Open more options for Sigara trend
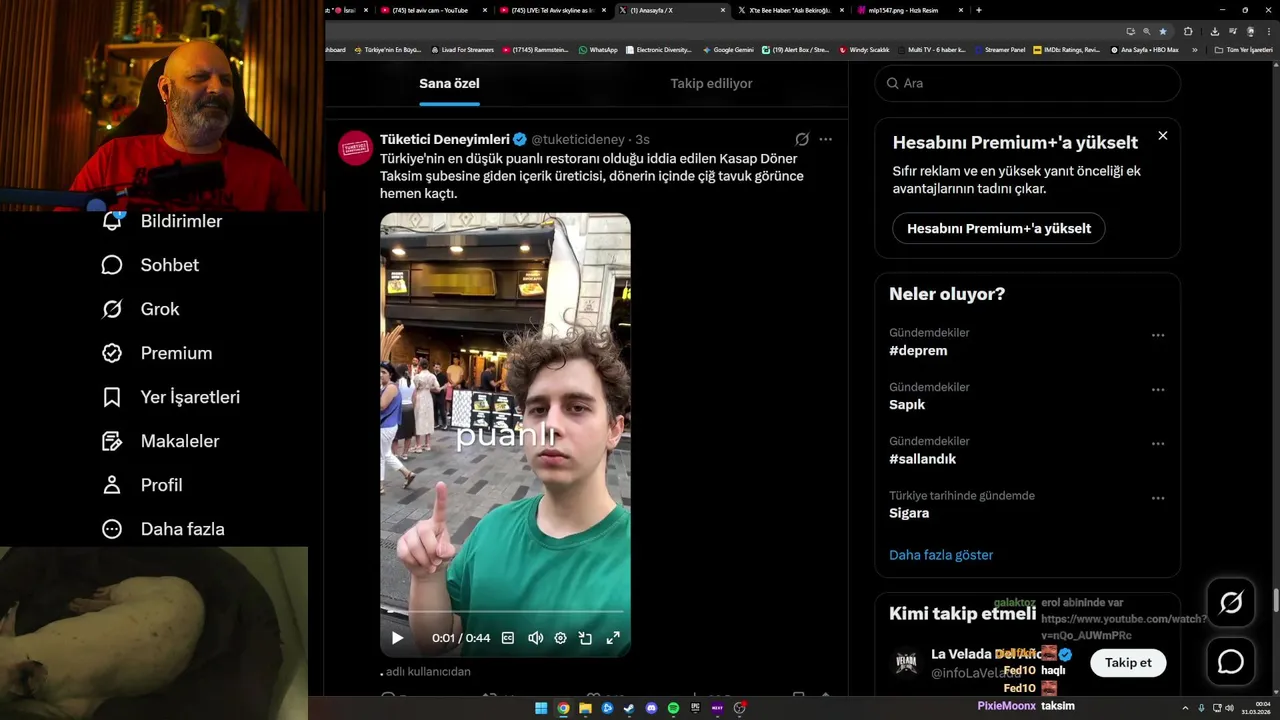Viewport: 1280px width, 720px height. point(1158,498)
